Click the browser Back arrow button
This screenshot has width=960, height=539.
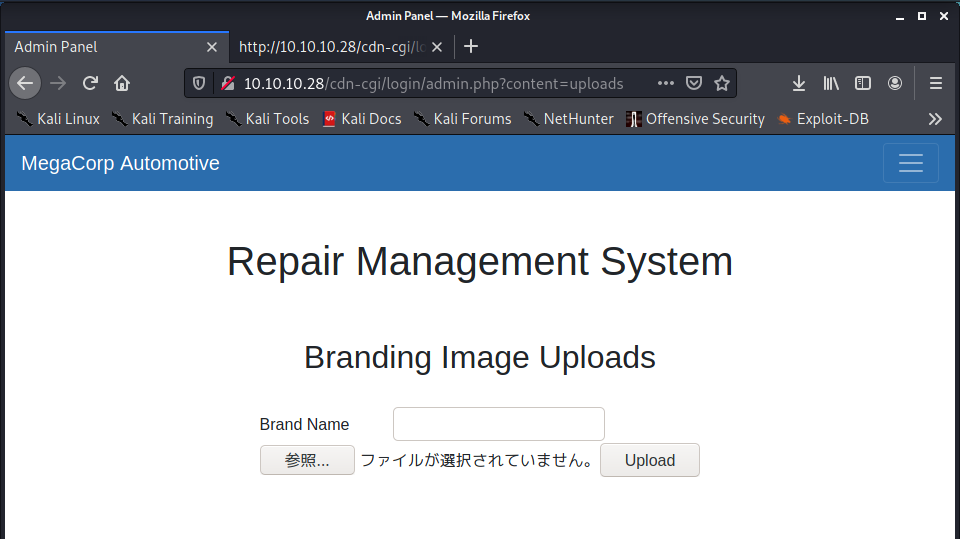pos(25,83)
